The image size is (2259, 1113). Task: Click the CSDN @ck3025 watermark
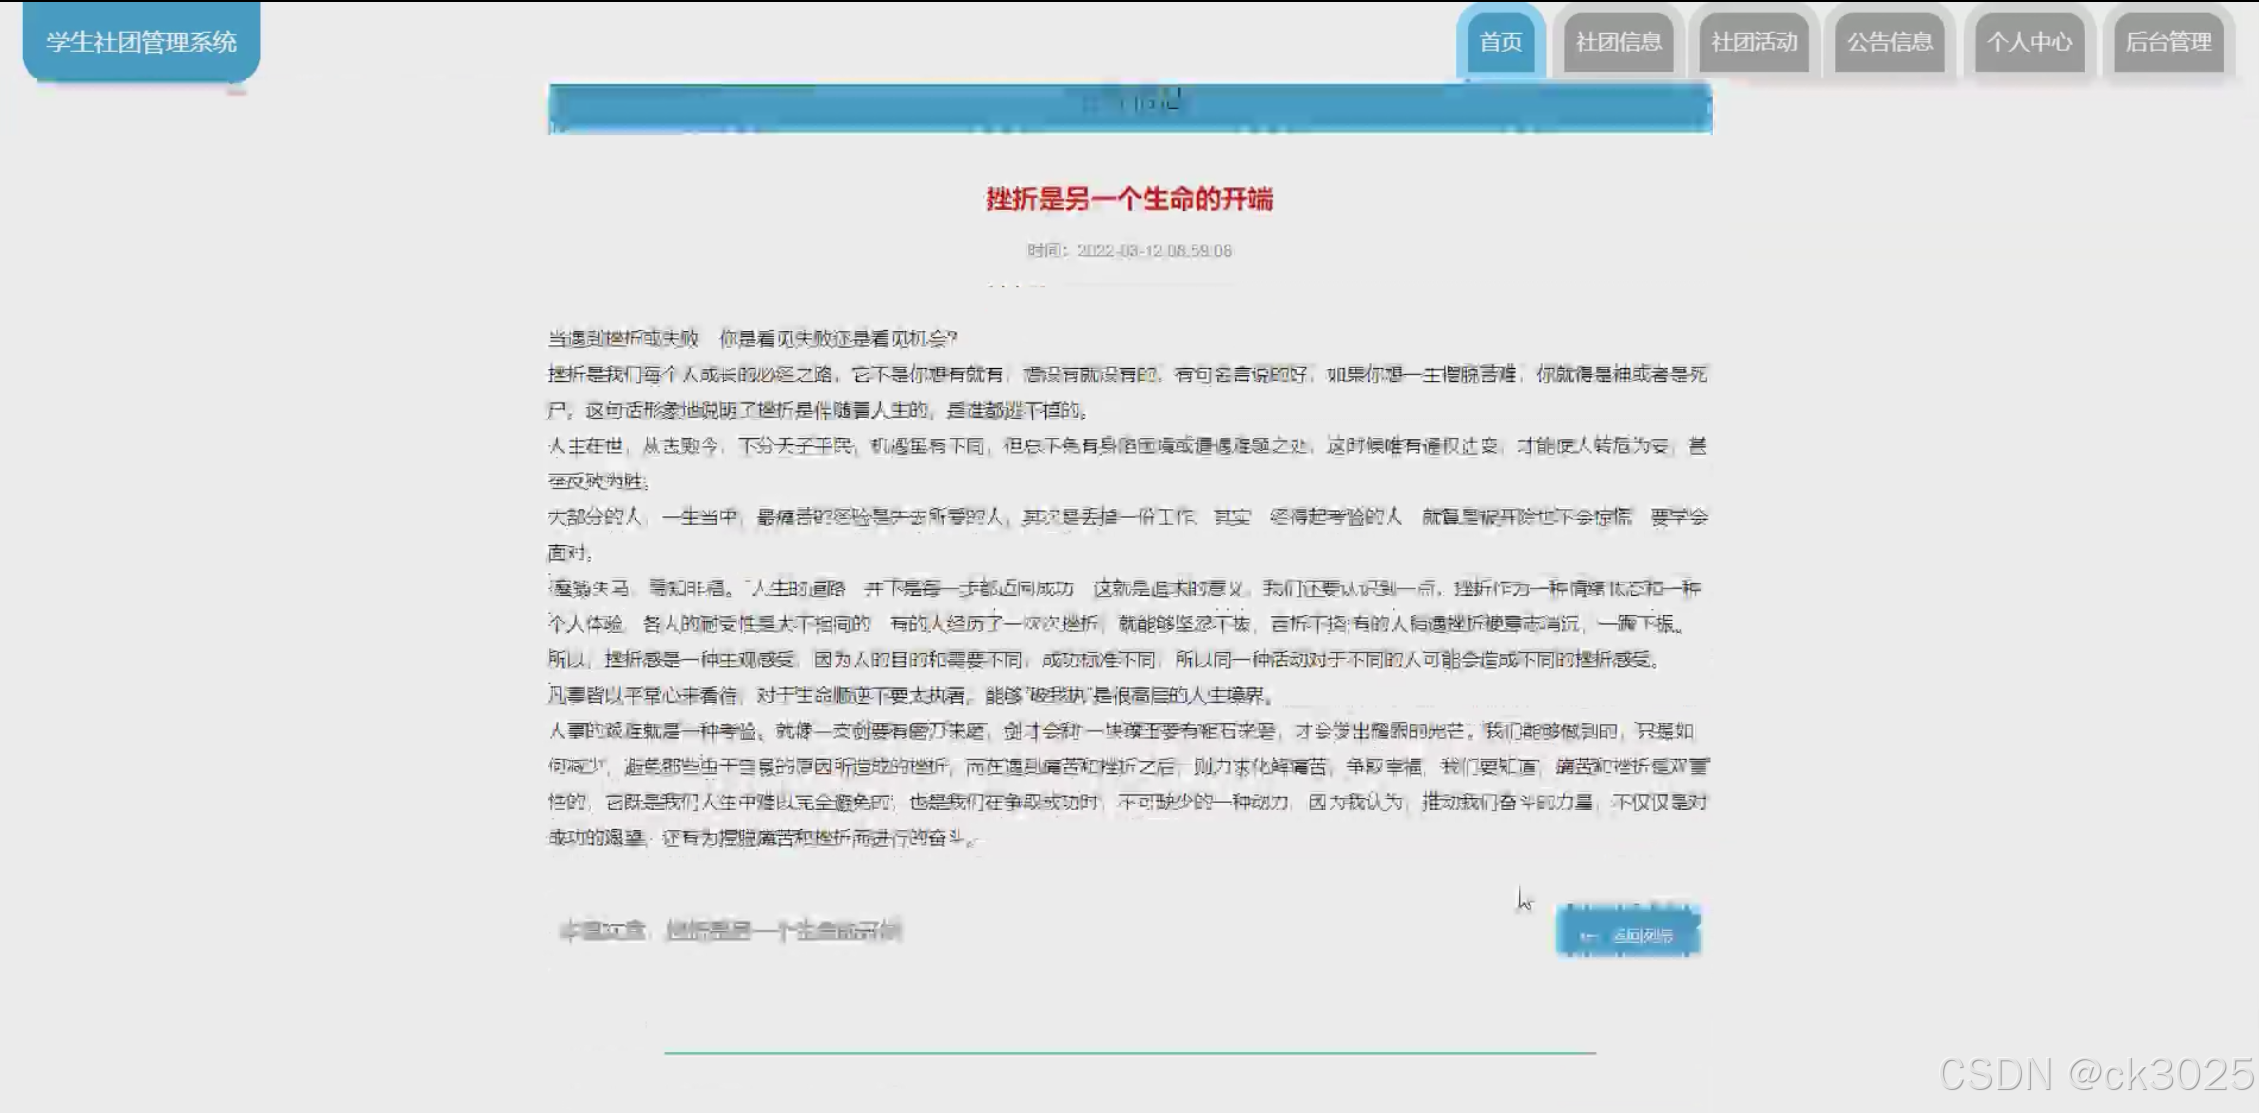[2095, 1074]
